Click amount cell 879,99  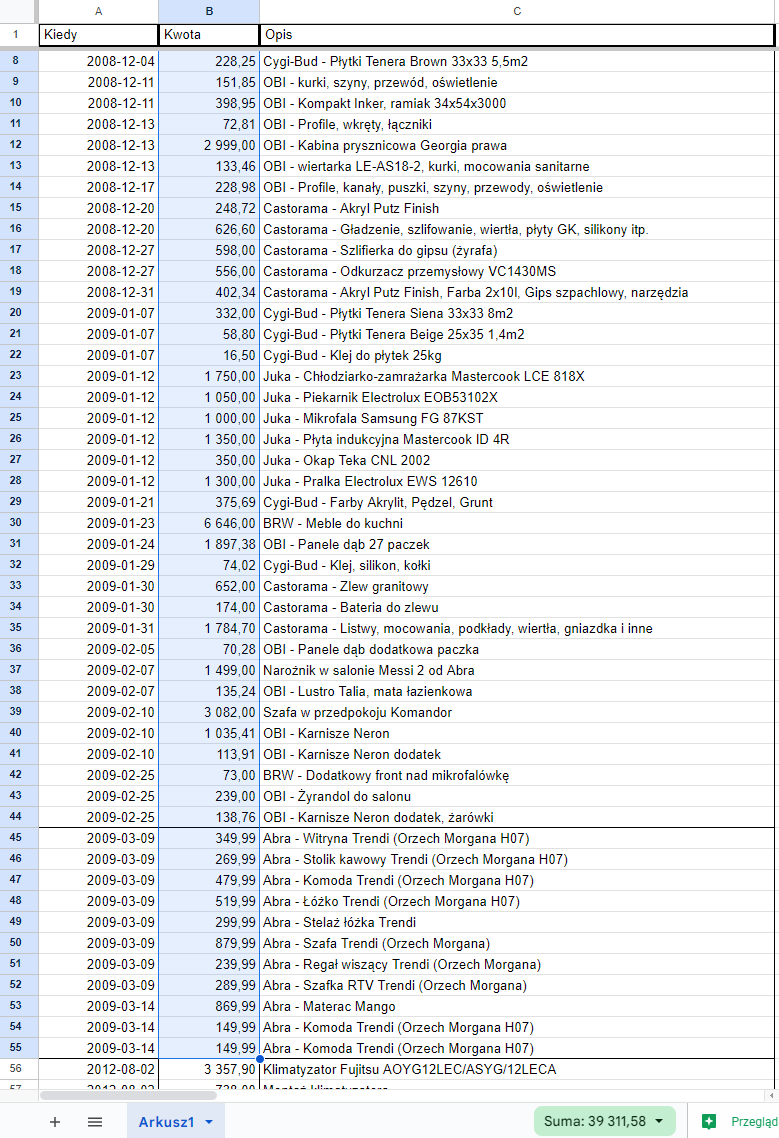coord(209,943)
